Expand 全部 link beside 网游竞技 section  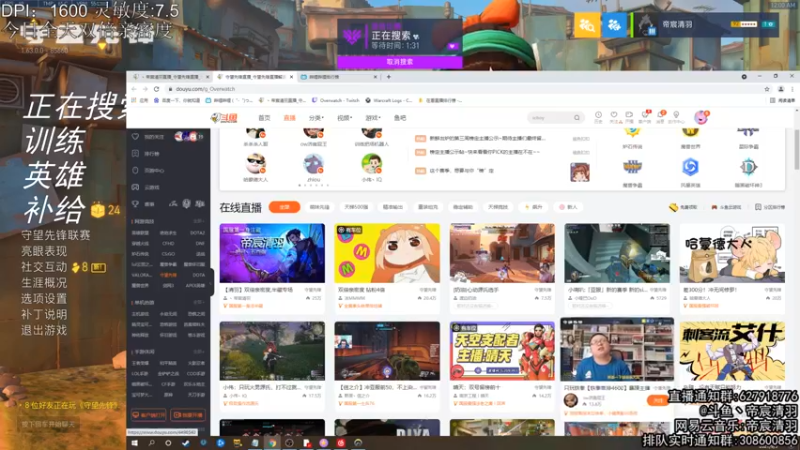198,221
